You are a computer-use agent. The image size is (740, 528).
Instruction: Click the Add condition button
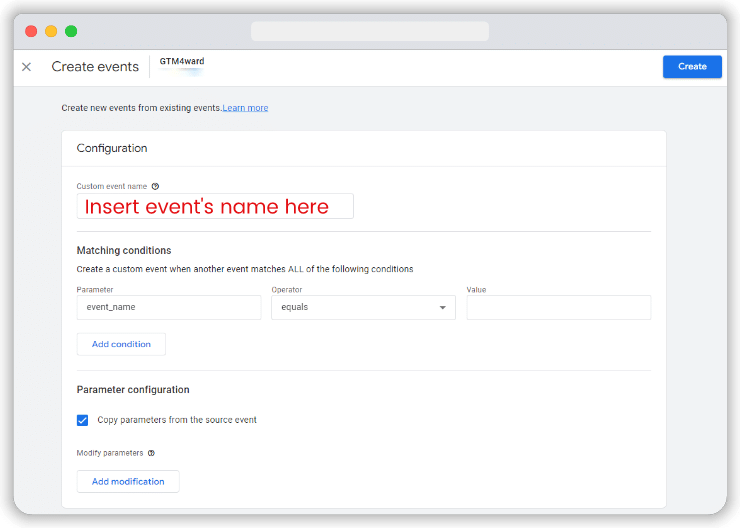point(121,344)
